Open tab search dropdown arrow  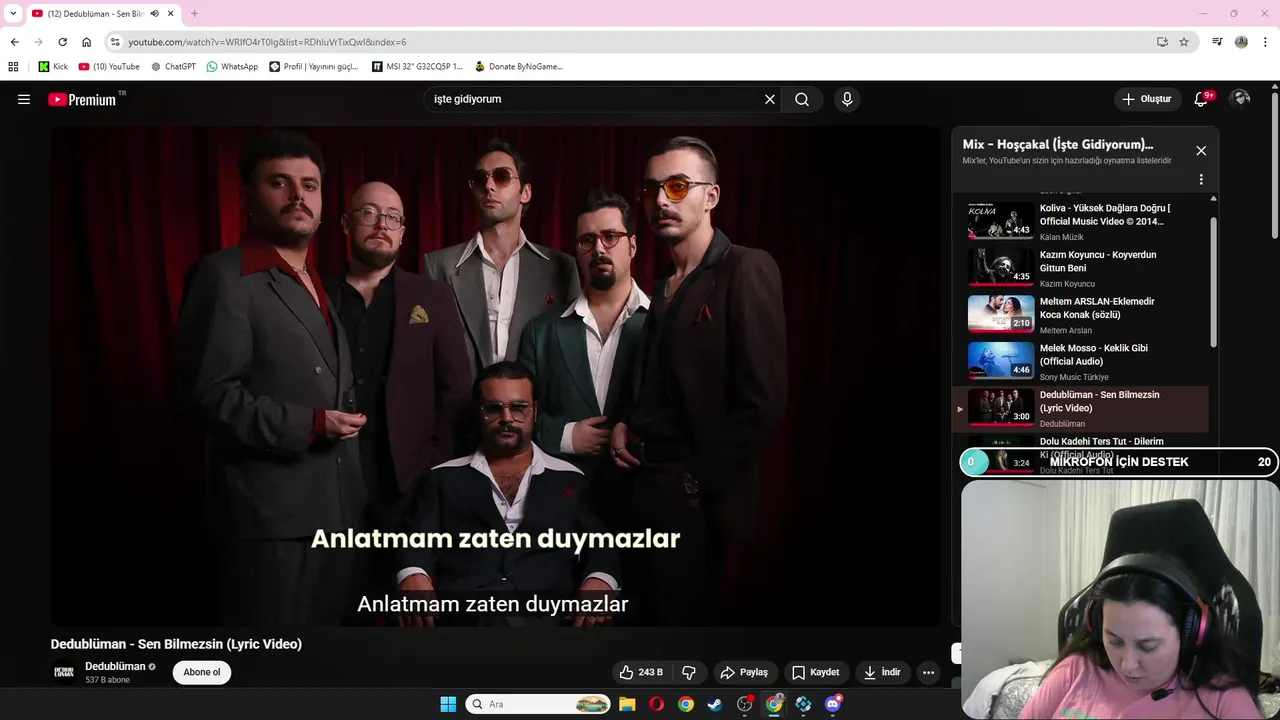click(13, 13)
